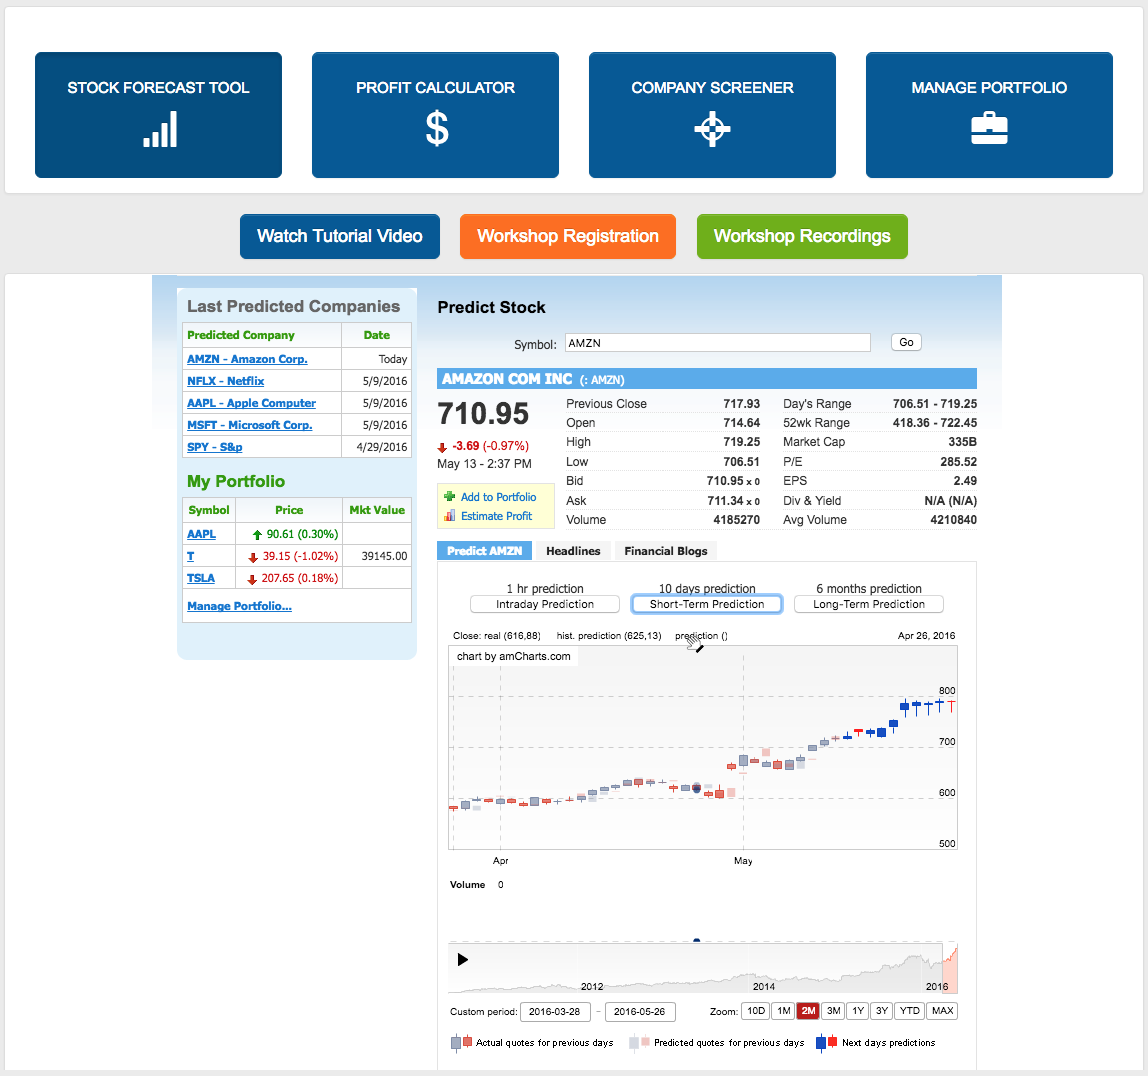Click the 52wk Range value 418.36 - 722.45

pos(935,423)
